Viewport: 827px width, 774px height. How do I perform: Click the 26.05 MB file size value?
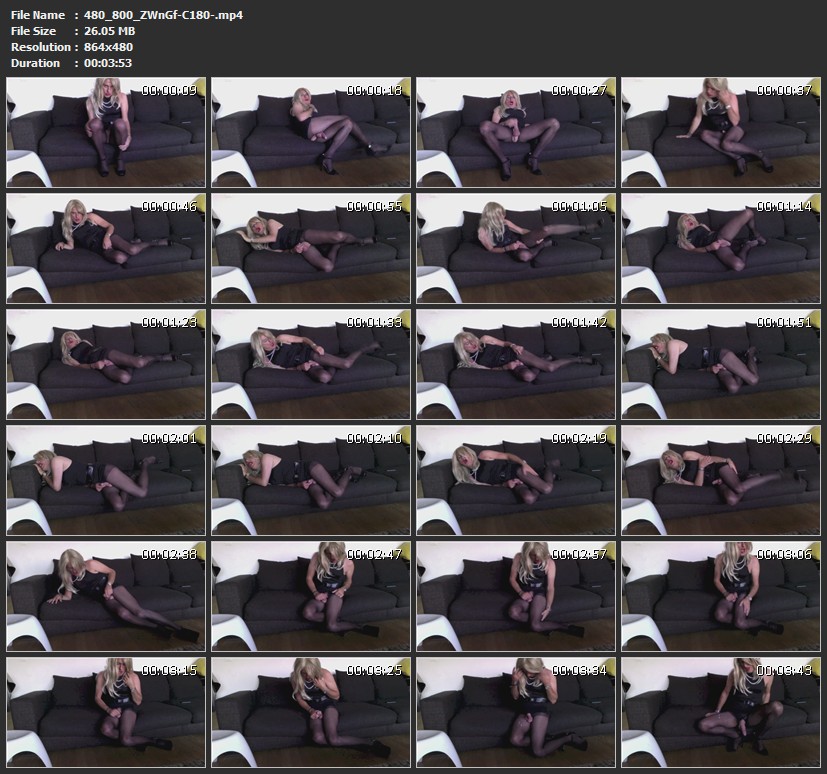point(110,31)
